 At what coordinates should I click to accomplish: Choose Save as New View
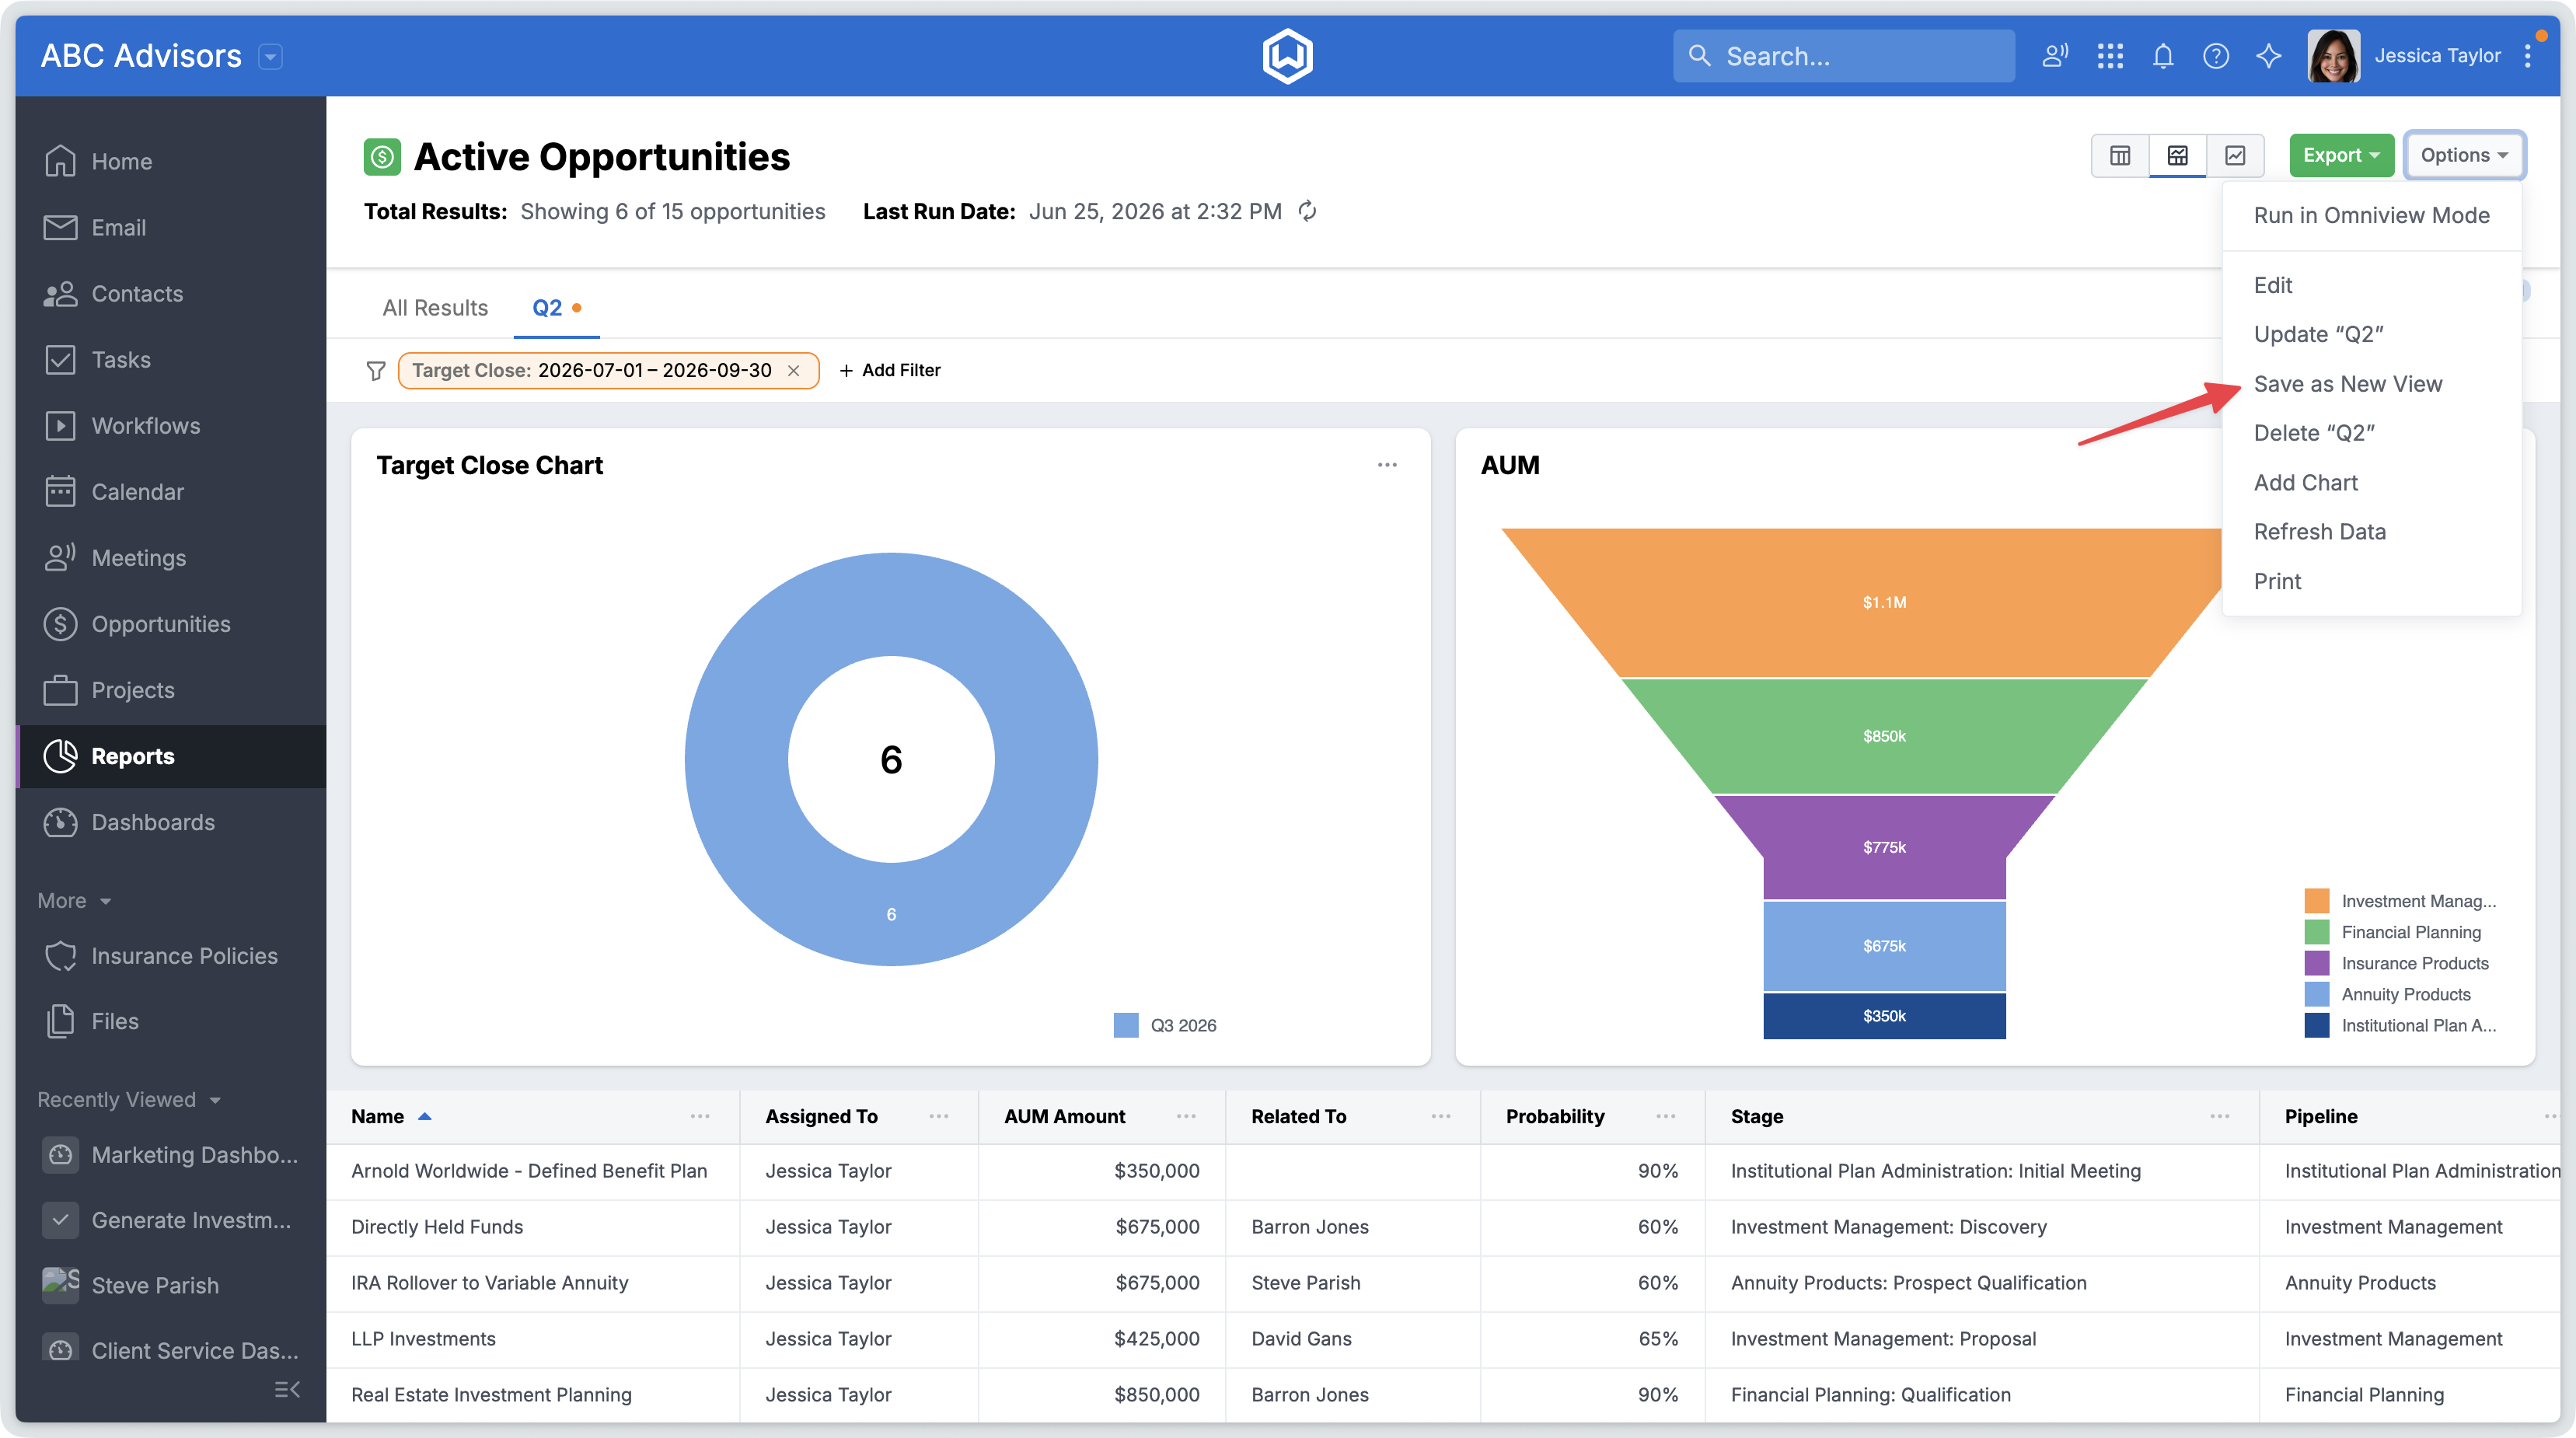[x=2347, y=384]
